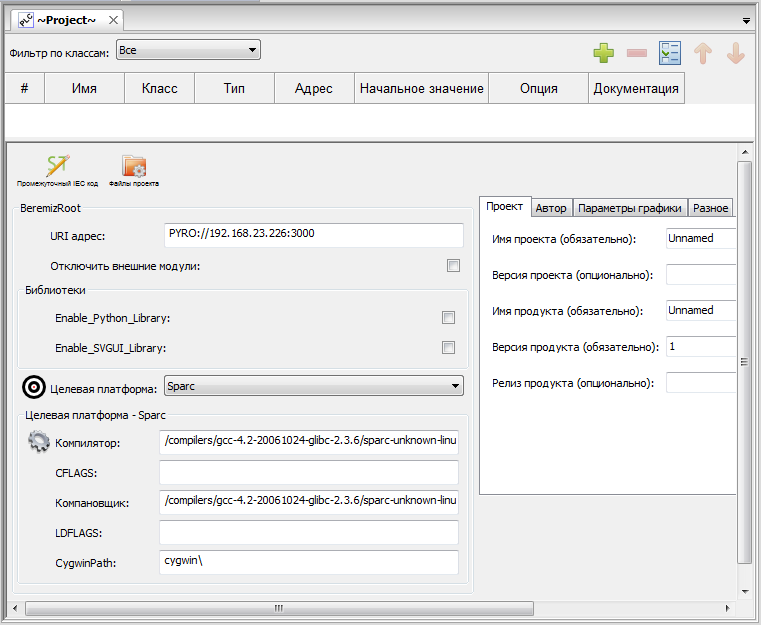The width and height of the screenshot is (761, 625).
Task: Open the project files folder icon
Action: pos(134,166)
